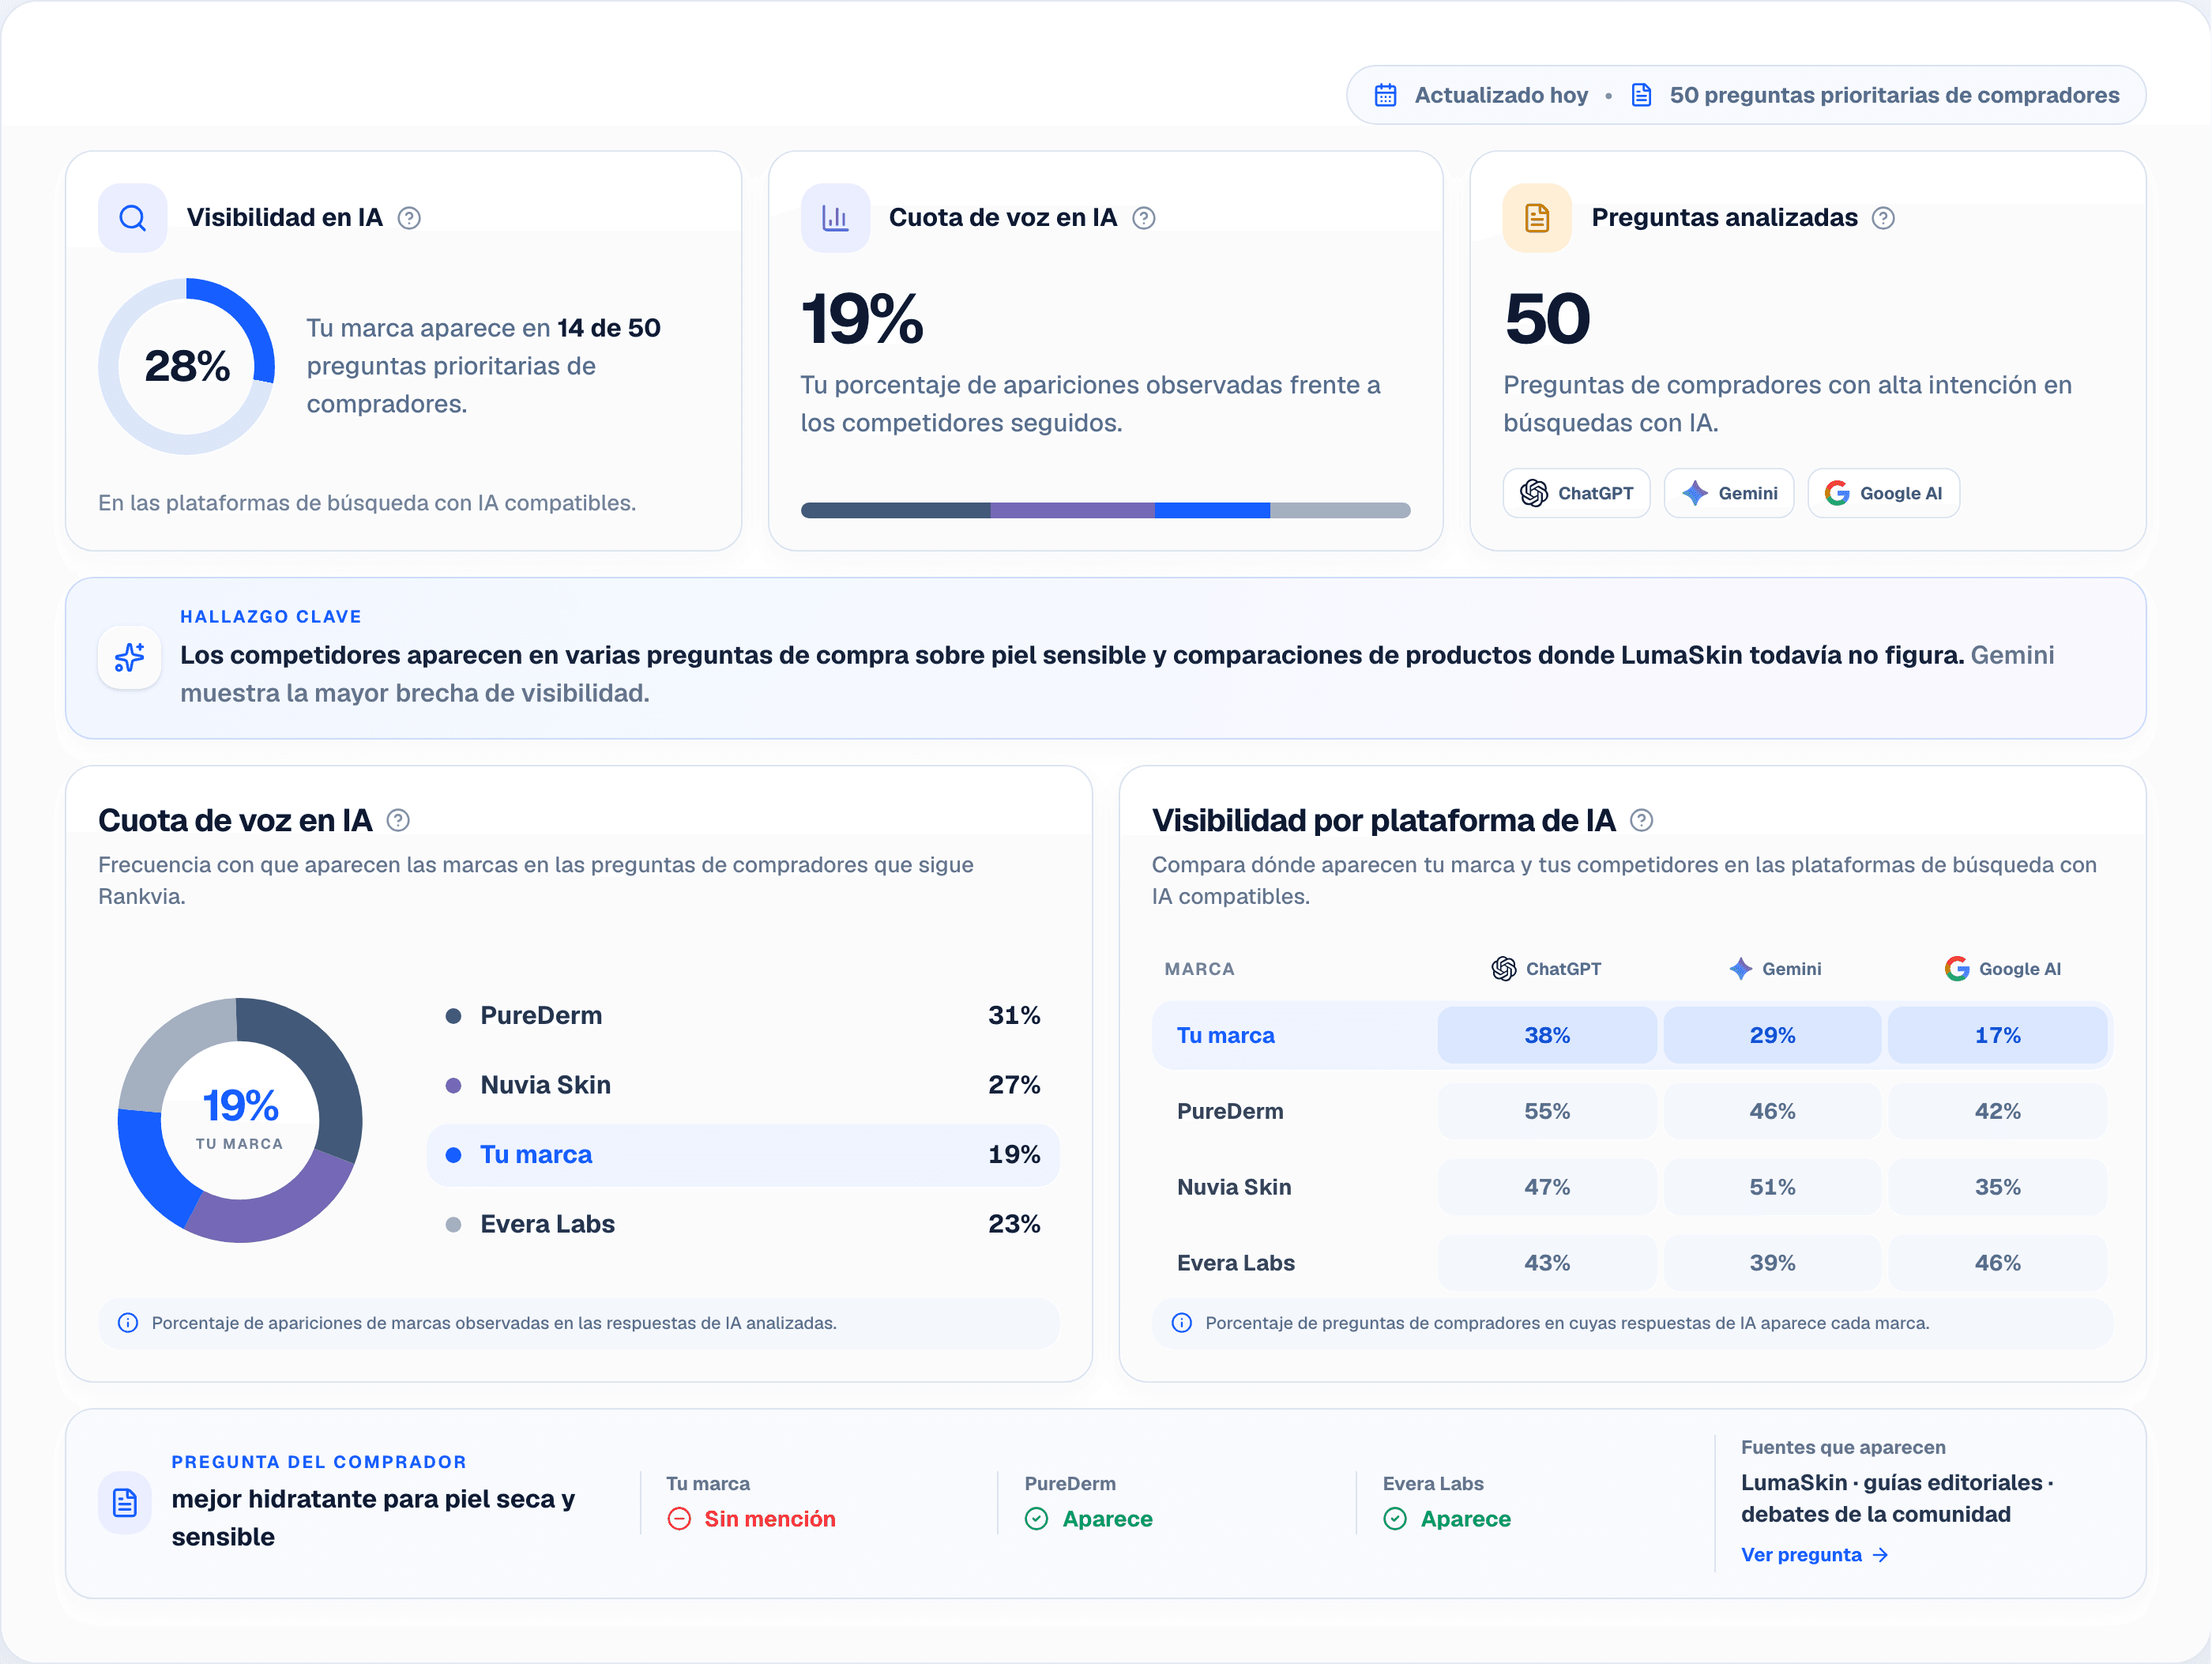
Task: Click Tu marca Gemini cell showing 29%
Action: 1772,1035
